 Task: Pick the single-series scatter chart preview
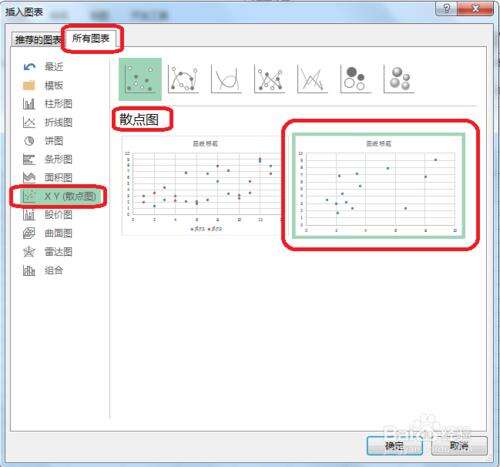coord(378,186)
